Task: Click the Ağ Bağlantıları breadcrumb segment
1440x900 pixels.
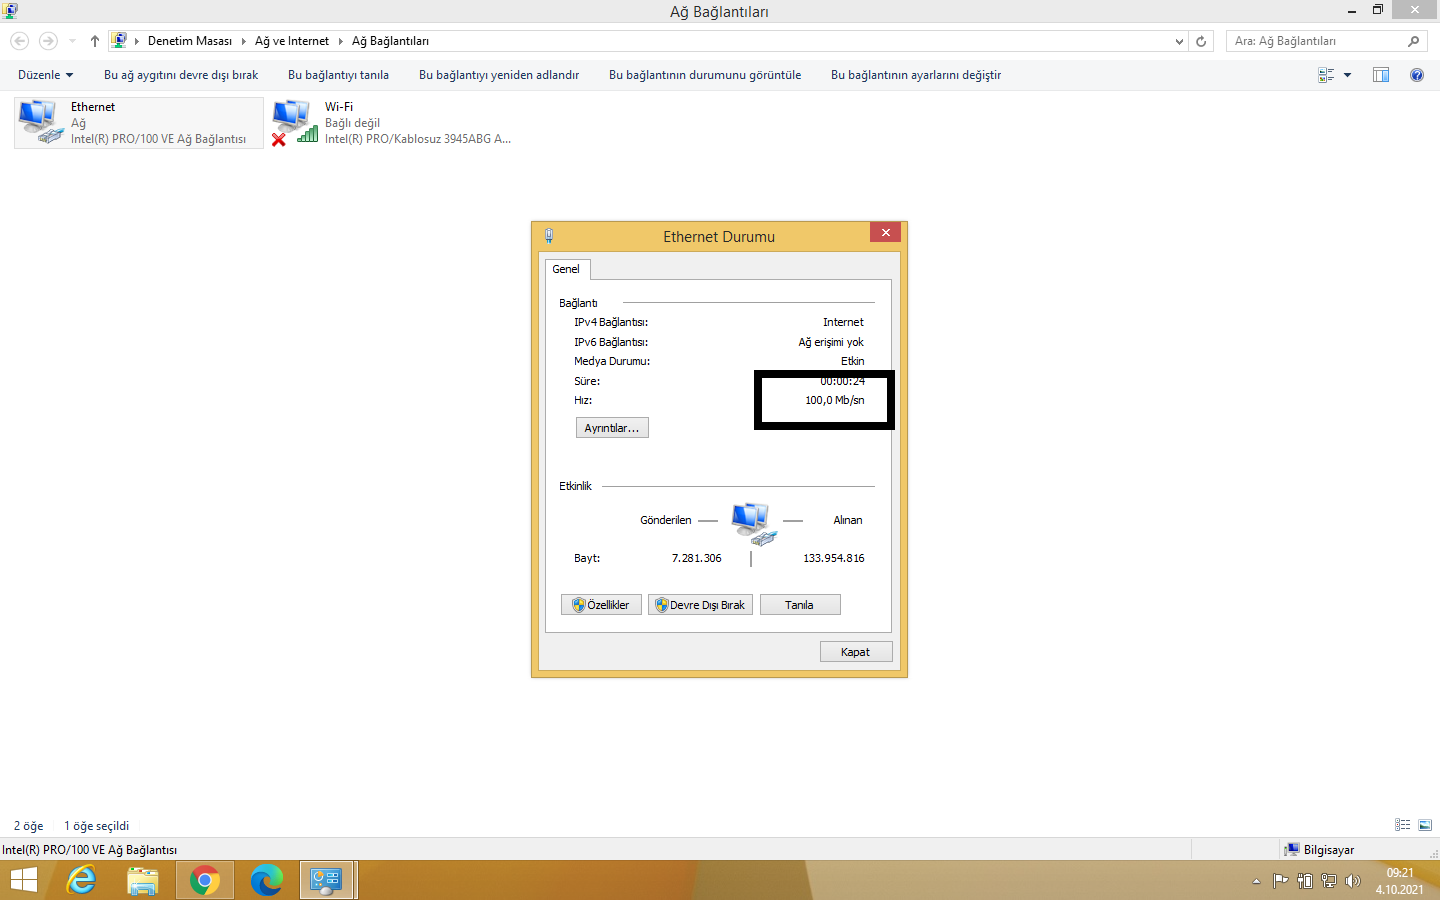Action: click(390, 41)
